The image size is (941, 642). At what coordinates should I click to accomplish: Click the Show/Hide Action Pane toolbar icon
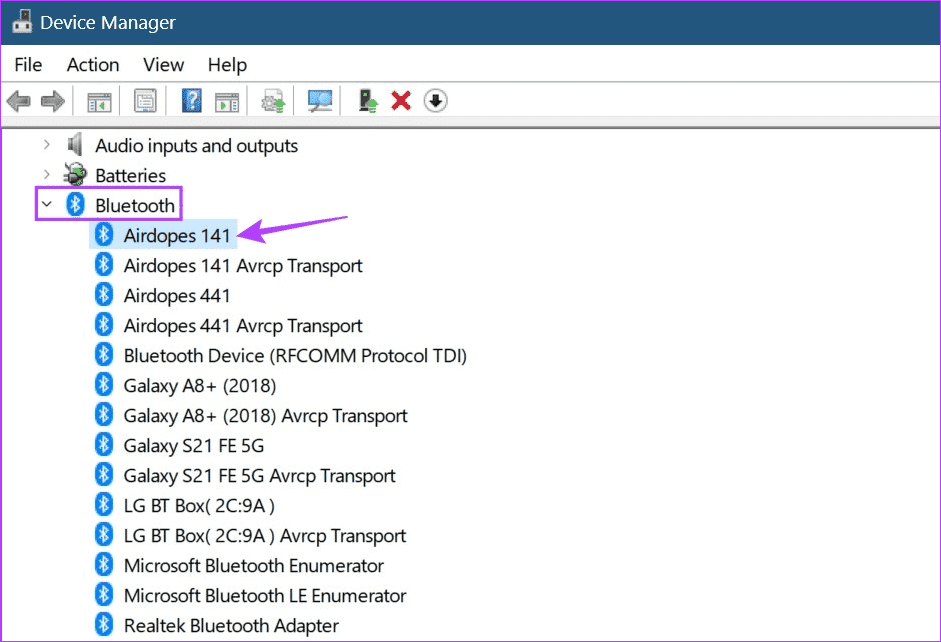[x=227, y=101]
